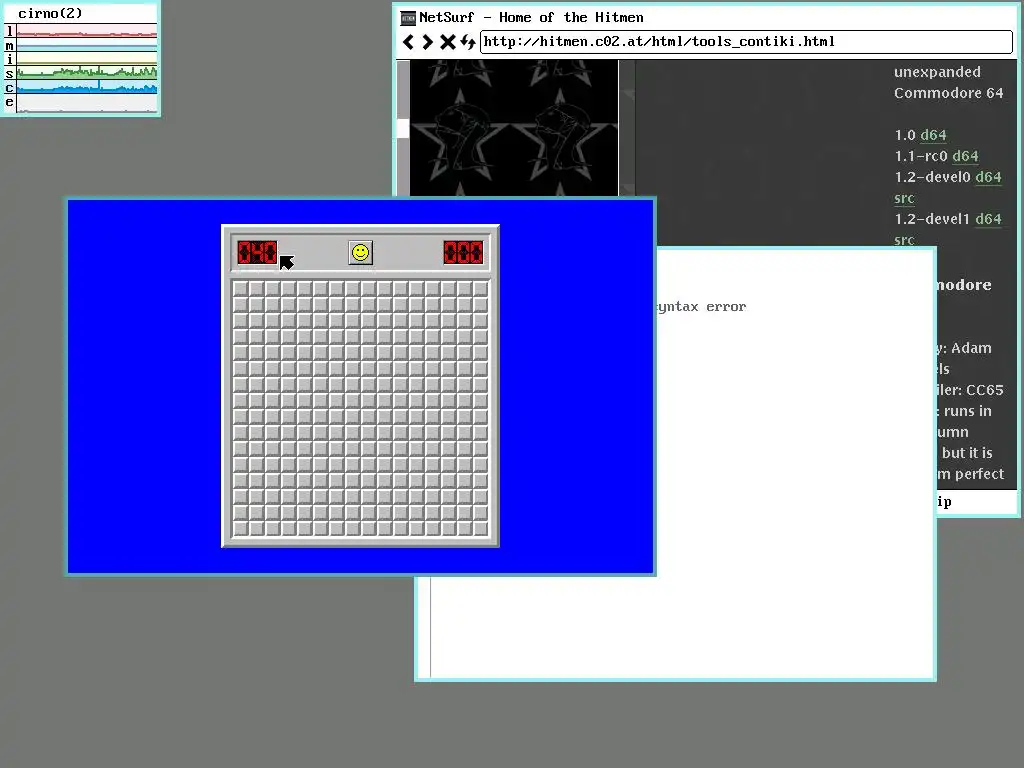Click the Minesweeper timer display
The image size is (1024, 768).
[464, 252]
